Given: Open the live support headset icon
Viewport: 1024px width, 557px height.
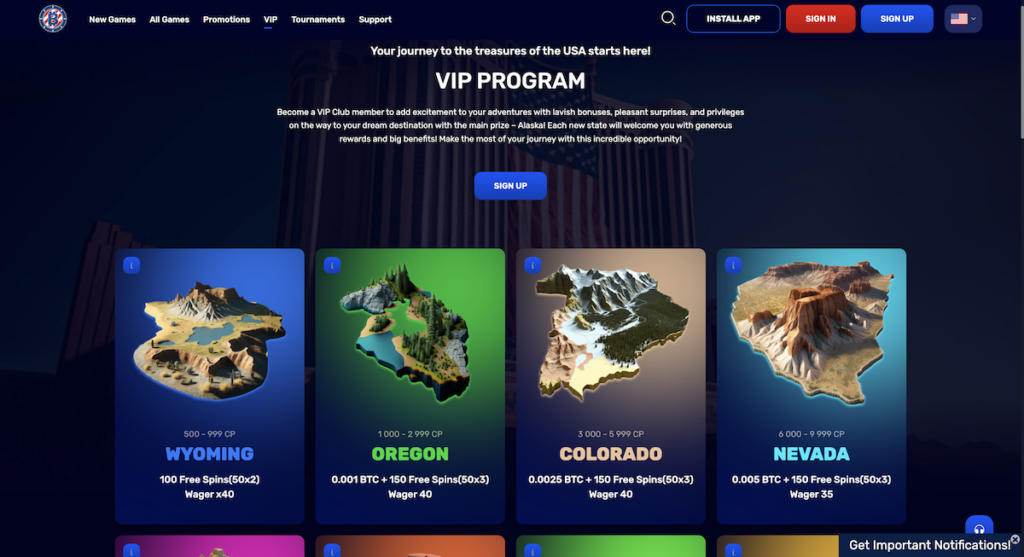Looking at the screenshot, I should [979, 528].
